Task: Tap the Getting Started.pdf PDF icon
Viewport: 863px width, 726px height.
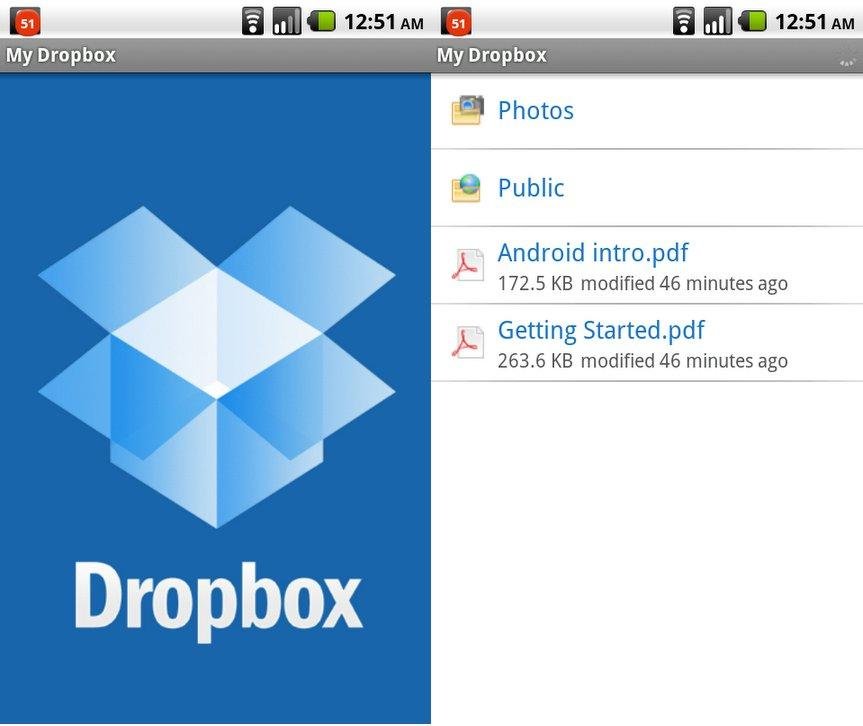Action: click(468, 342)
